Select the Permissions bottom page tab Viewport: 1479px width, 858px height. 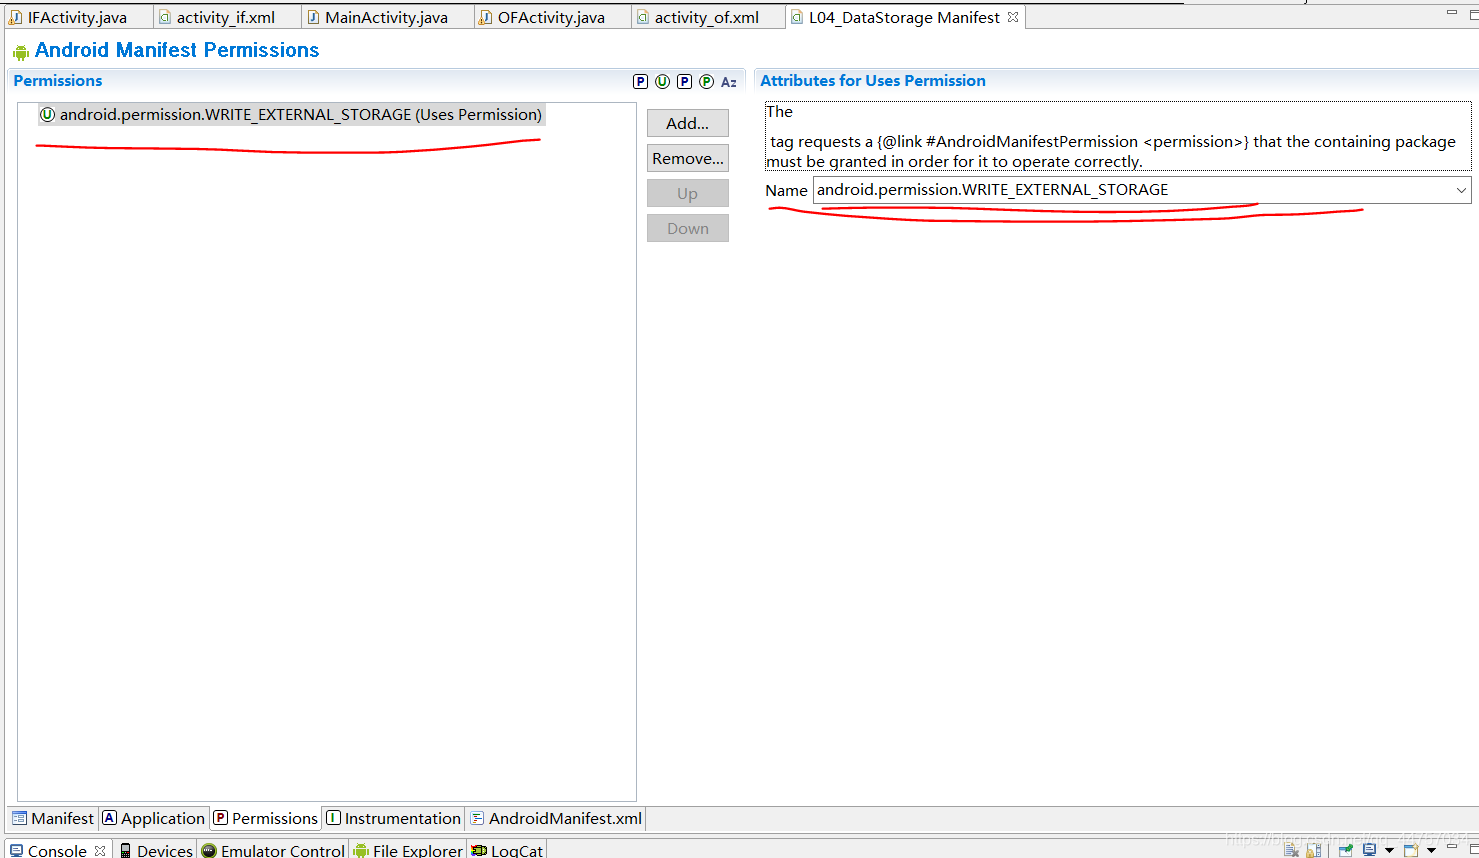point(265,818)
